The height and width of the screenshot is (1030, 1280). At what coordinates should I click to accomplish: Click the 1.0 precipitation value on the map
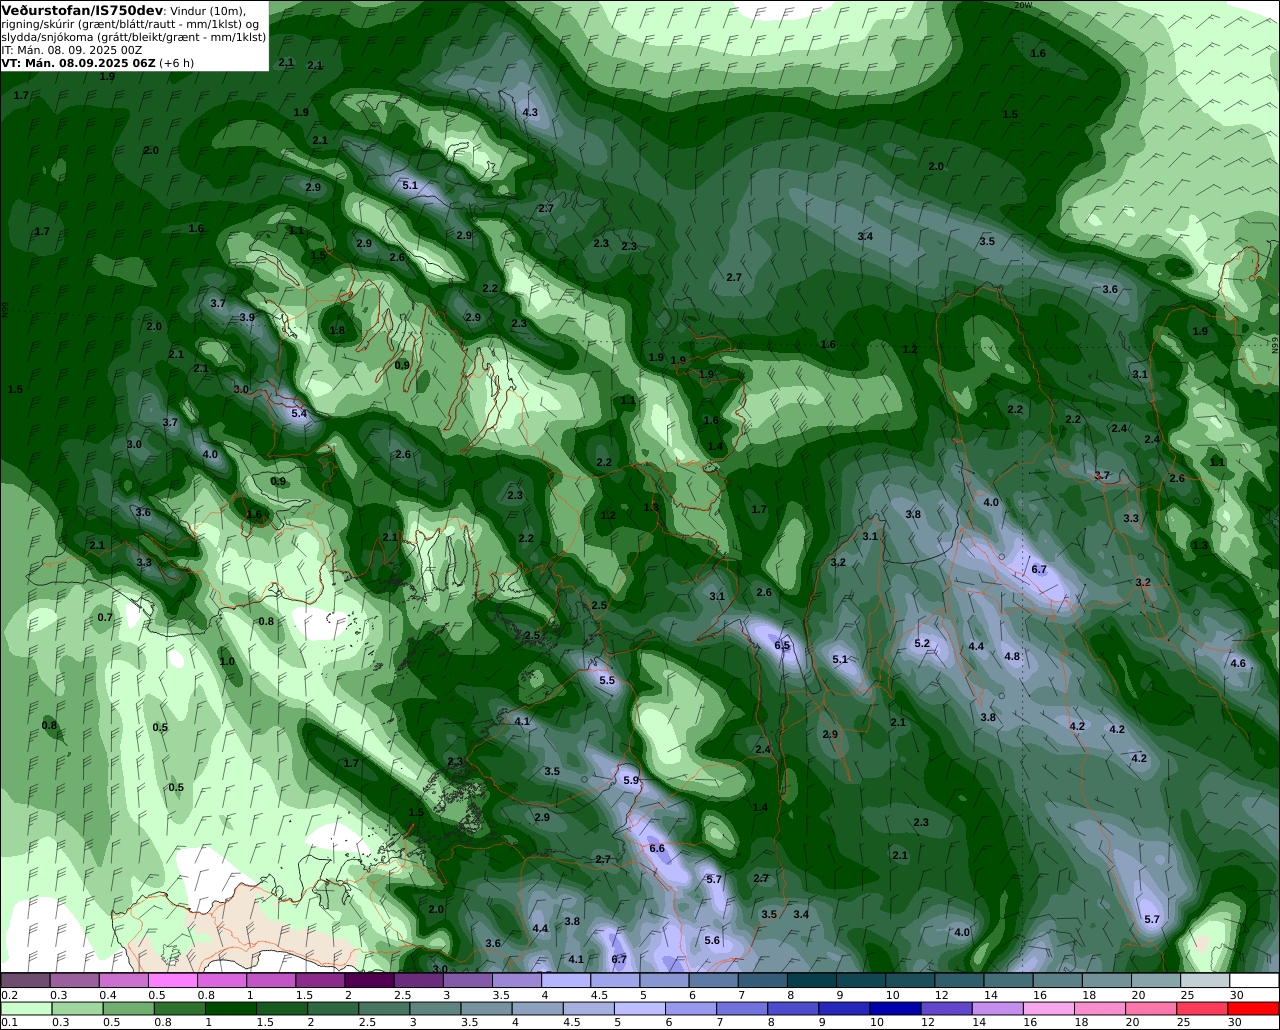coord(227,661)
